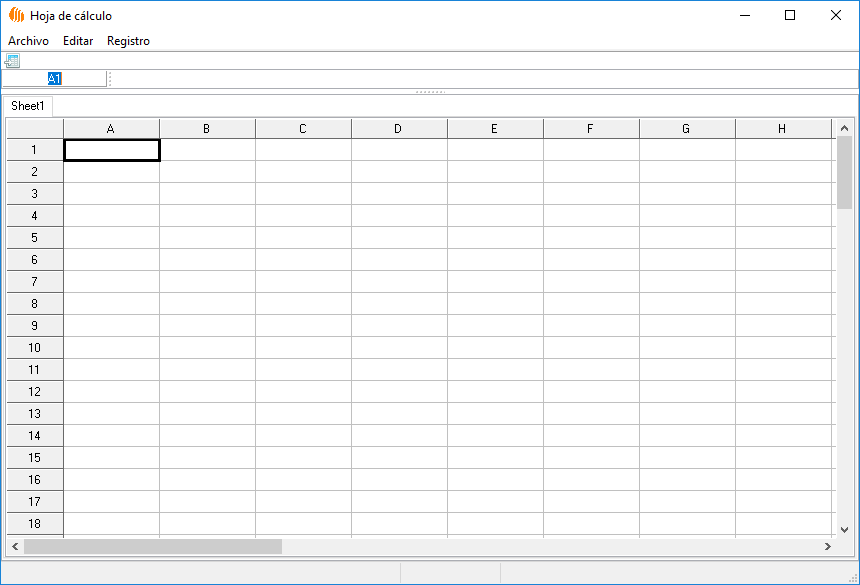Screen dimensions: 860x585
Task: Select cell B2 in the grid
Action: coord(207,172)
